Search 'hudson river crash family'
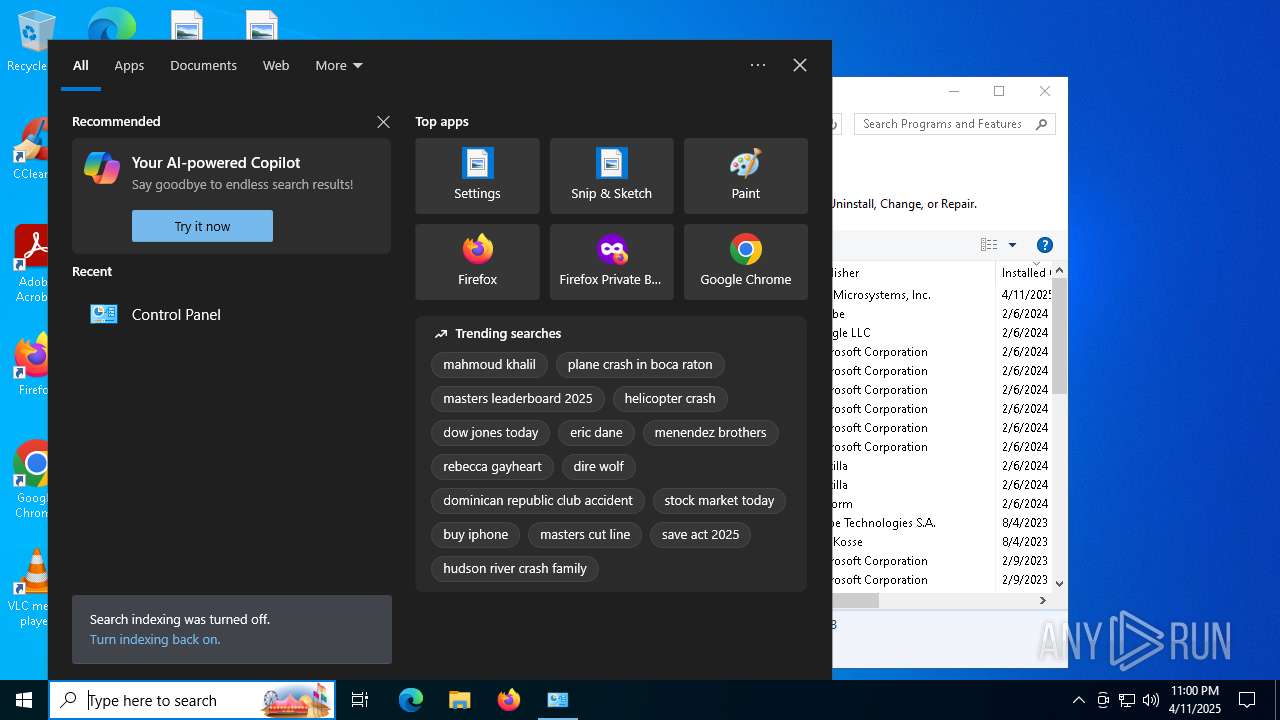This screenshot has height=720, width=1280. pos(515,569)
